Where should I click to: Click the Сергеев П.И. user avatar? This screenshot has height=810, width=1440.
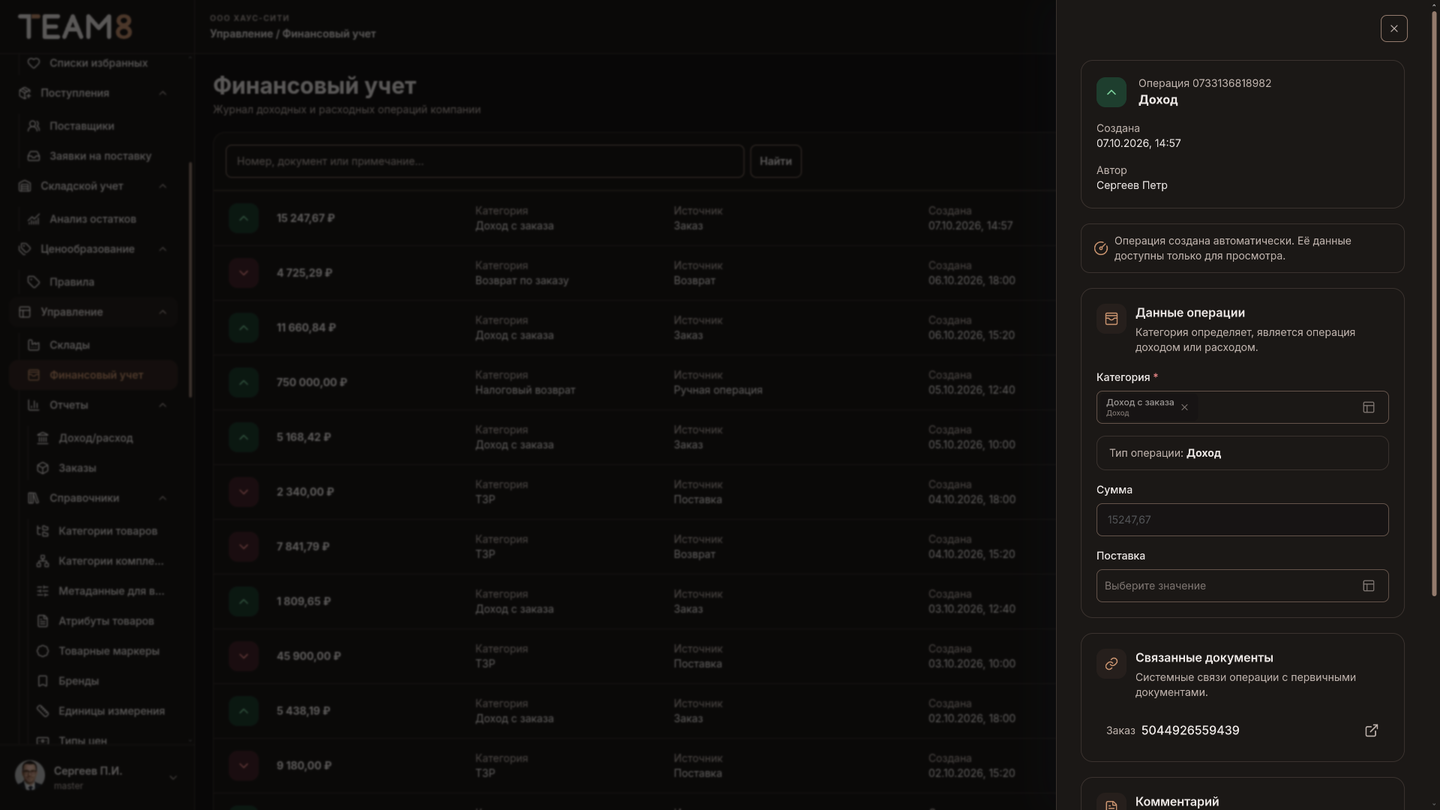coord(30,776)
